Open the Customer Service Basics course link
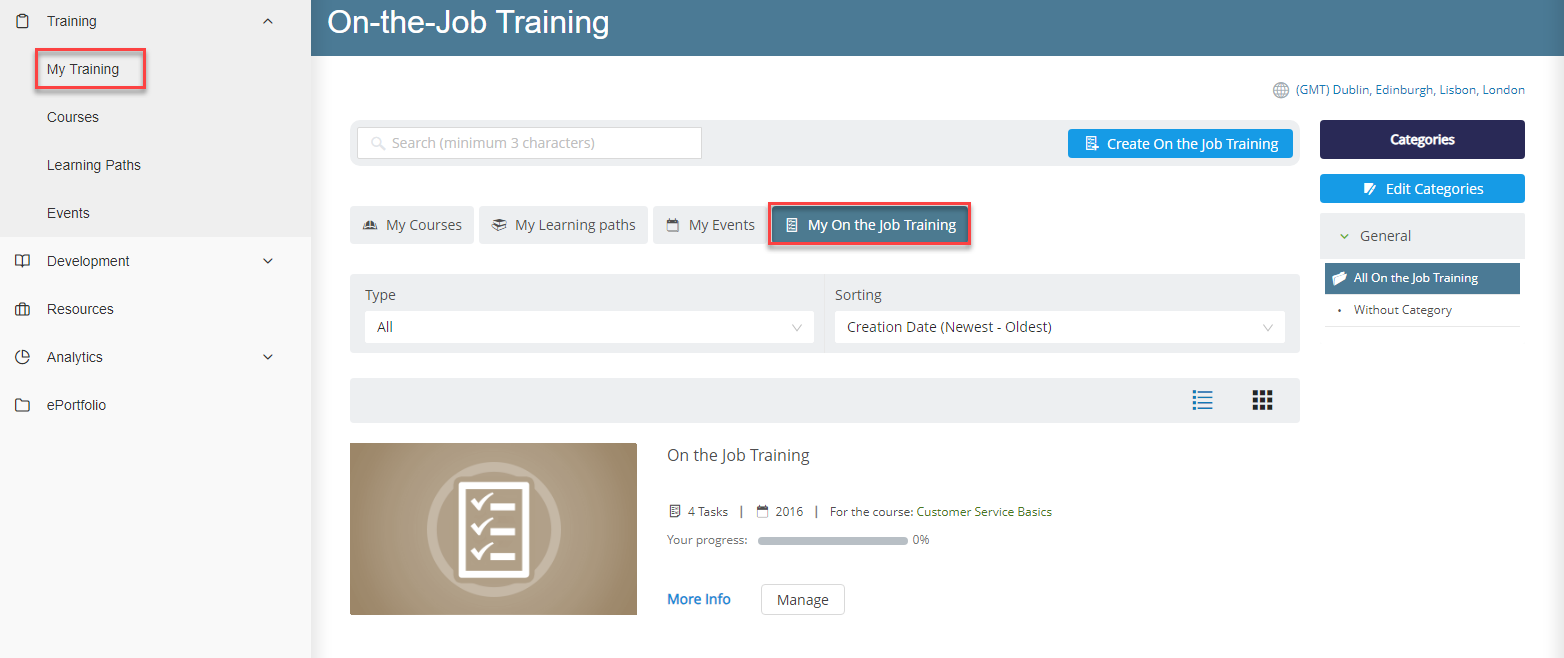Screen dimensions: 1564x658 click(984, 511)
